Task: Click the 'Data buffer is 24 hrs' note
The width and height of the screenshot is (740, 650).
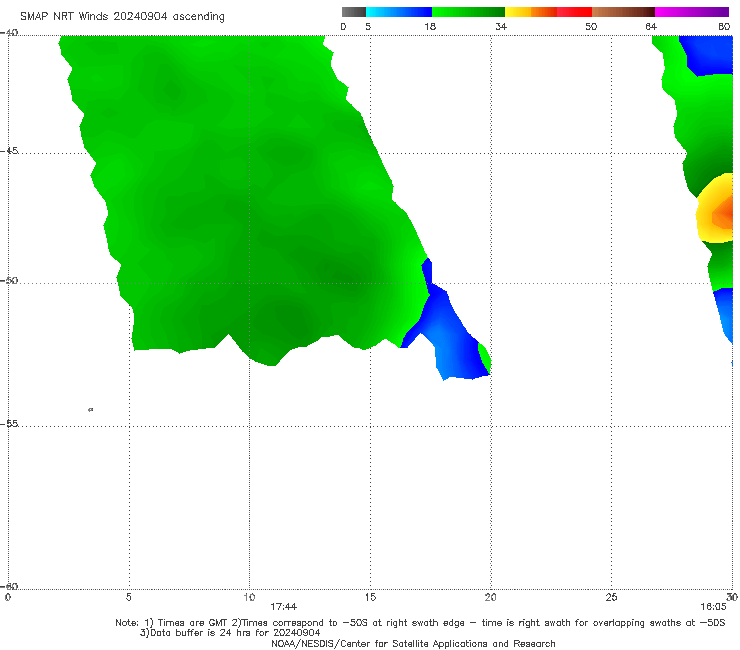Action: [230, 633]
